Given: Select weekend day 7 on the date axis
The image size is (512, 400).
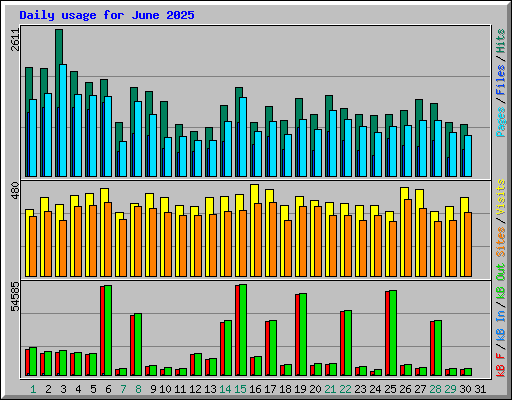Looking at the screenshot, I should pyautogui.click(x=123, y=389).
